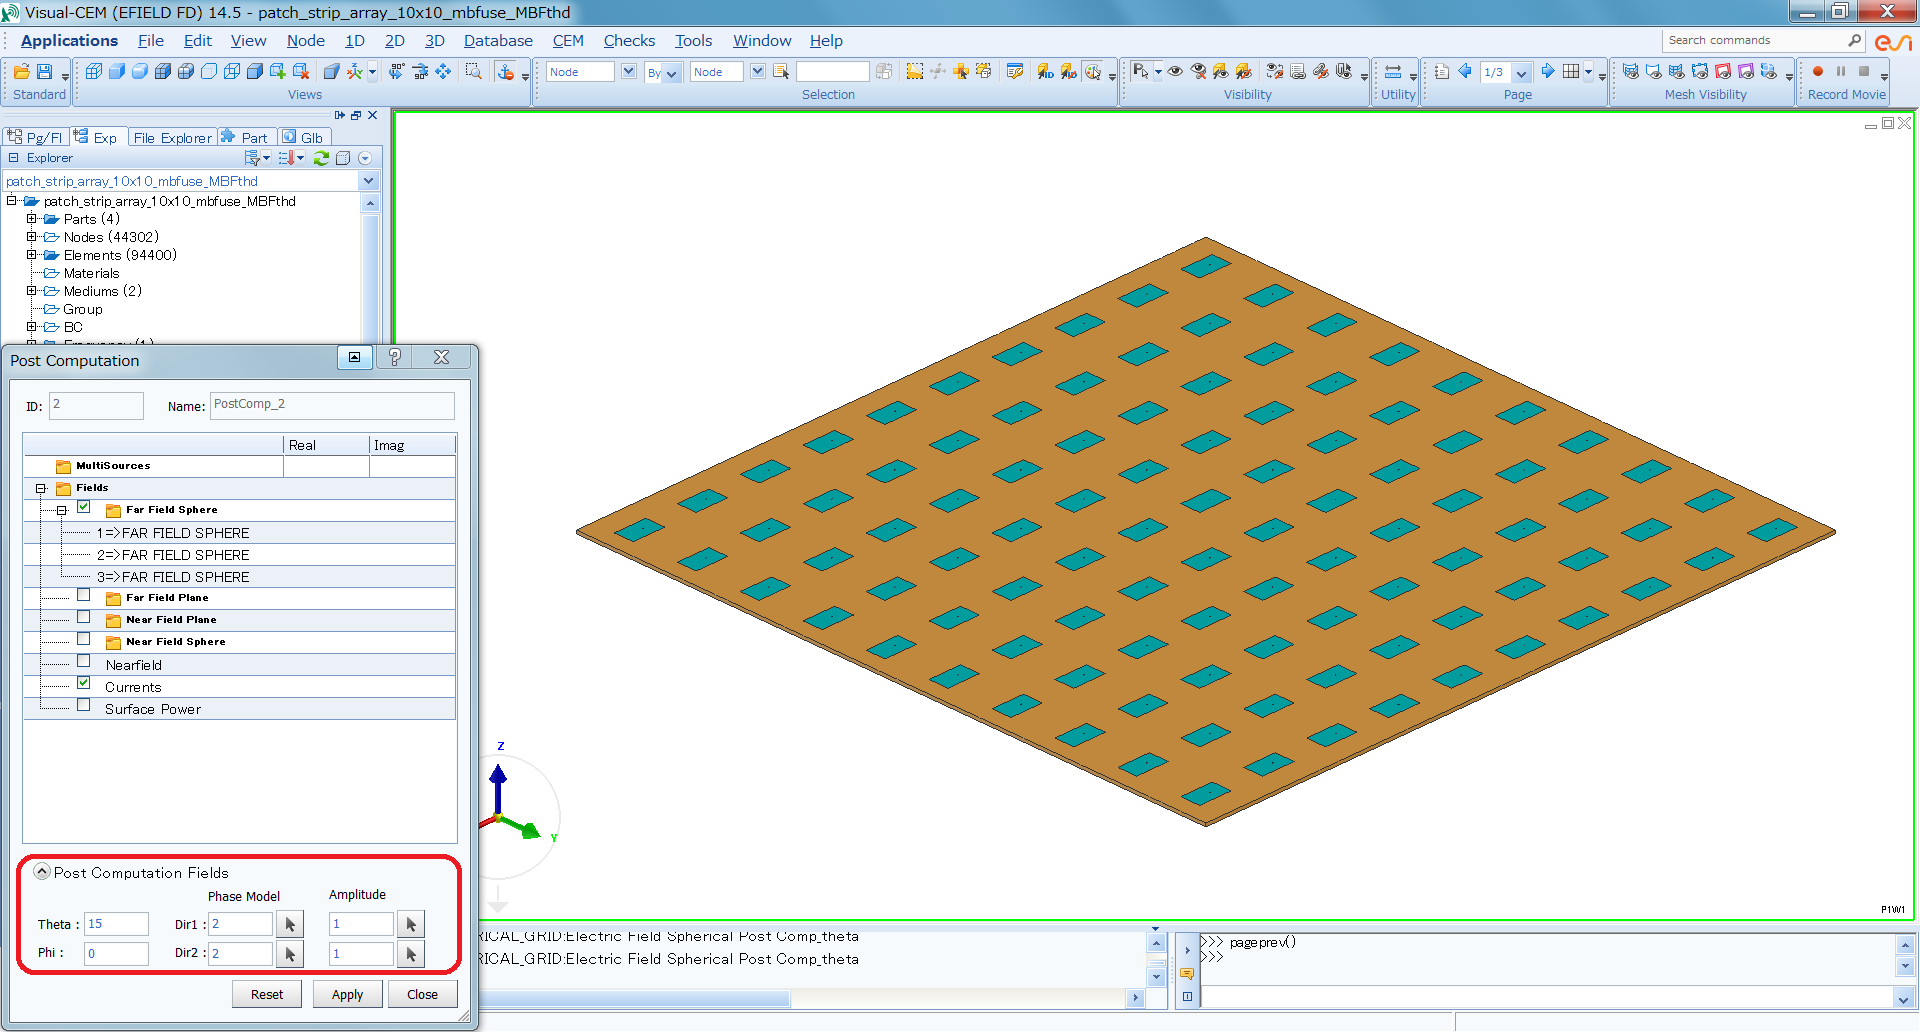
Task: Click the next page blue arrow
Action: click(1547, 71)
